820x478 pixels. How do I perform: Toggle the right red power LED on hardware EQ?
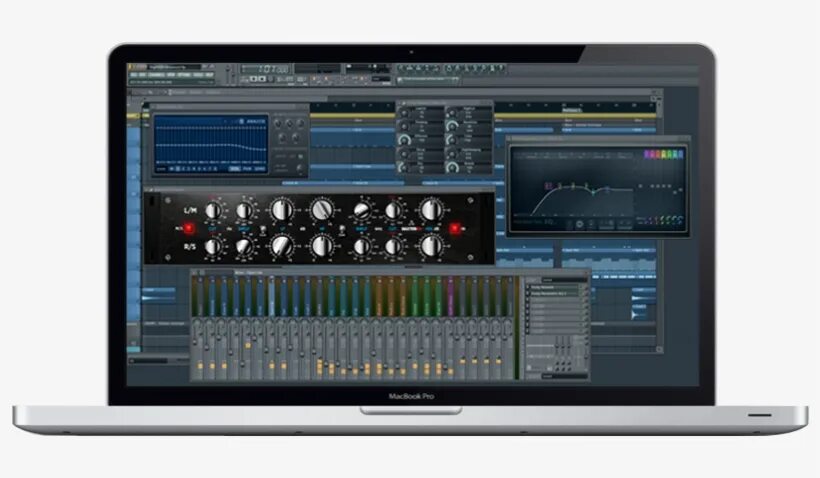(x=455, y=229)
